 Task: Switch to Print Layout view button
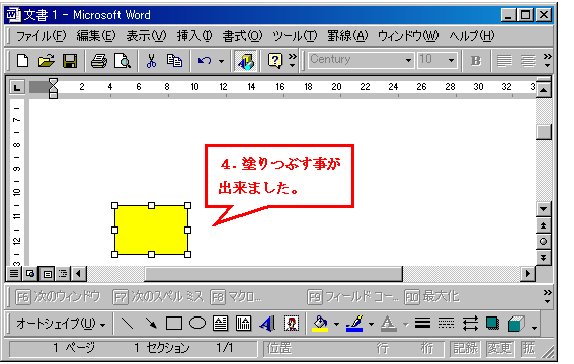pyautogui.click(x=47, y=274)
